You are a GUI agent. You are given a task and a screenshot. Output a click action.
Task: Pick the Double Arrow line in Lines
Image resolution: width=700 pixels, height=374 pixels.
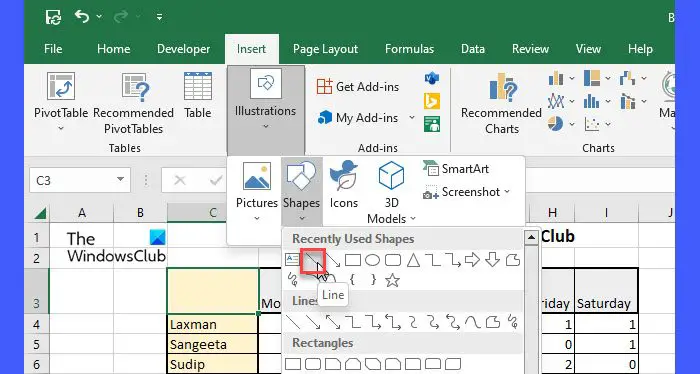333,322
